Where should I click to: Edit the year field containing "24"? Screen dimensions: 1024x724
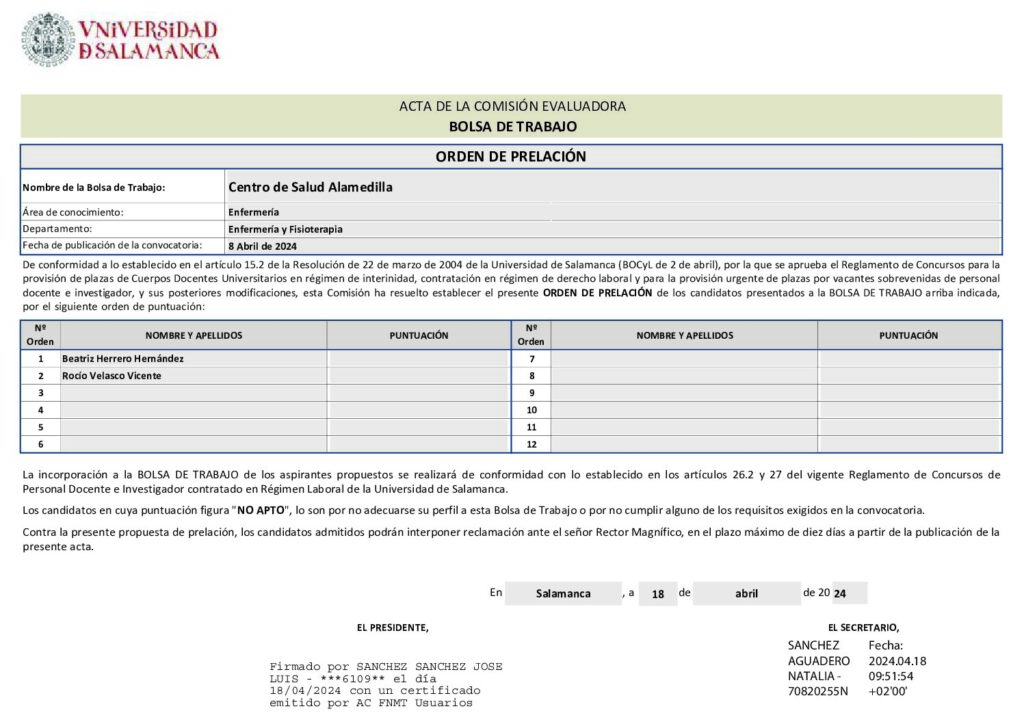click(x=849, y=593)
